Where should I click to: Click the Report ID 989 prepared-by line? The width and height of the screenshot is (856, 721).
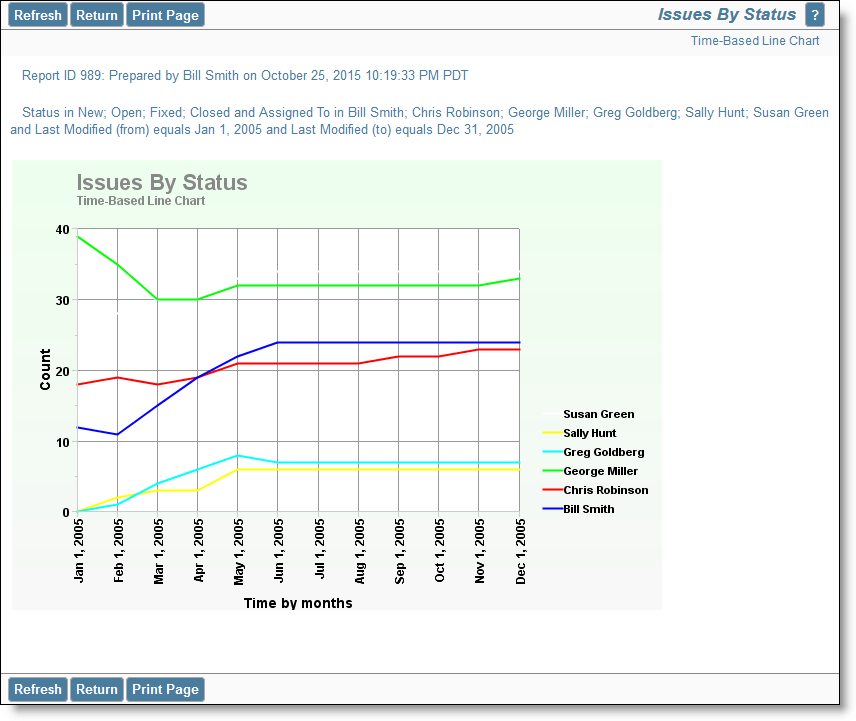coord(245,75)
